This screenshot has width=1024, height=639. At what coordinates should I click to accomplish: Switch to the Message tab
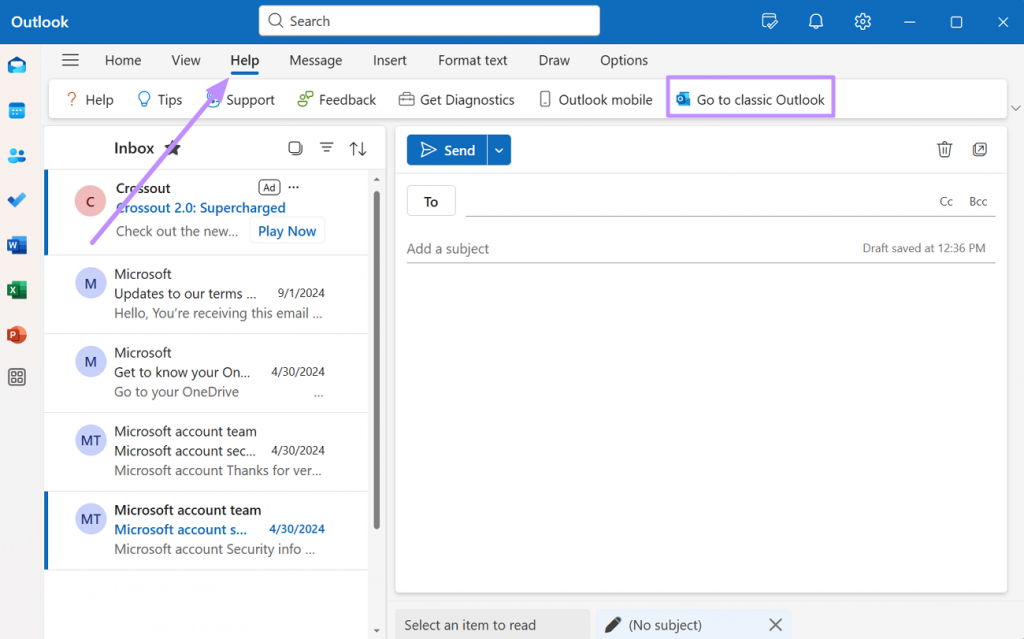pyautogui.click(x=315, y=60)
